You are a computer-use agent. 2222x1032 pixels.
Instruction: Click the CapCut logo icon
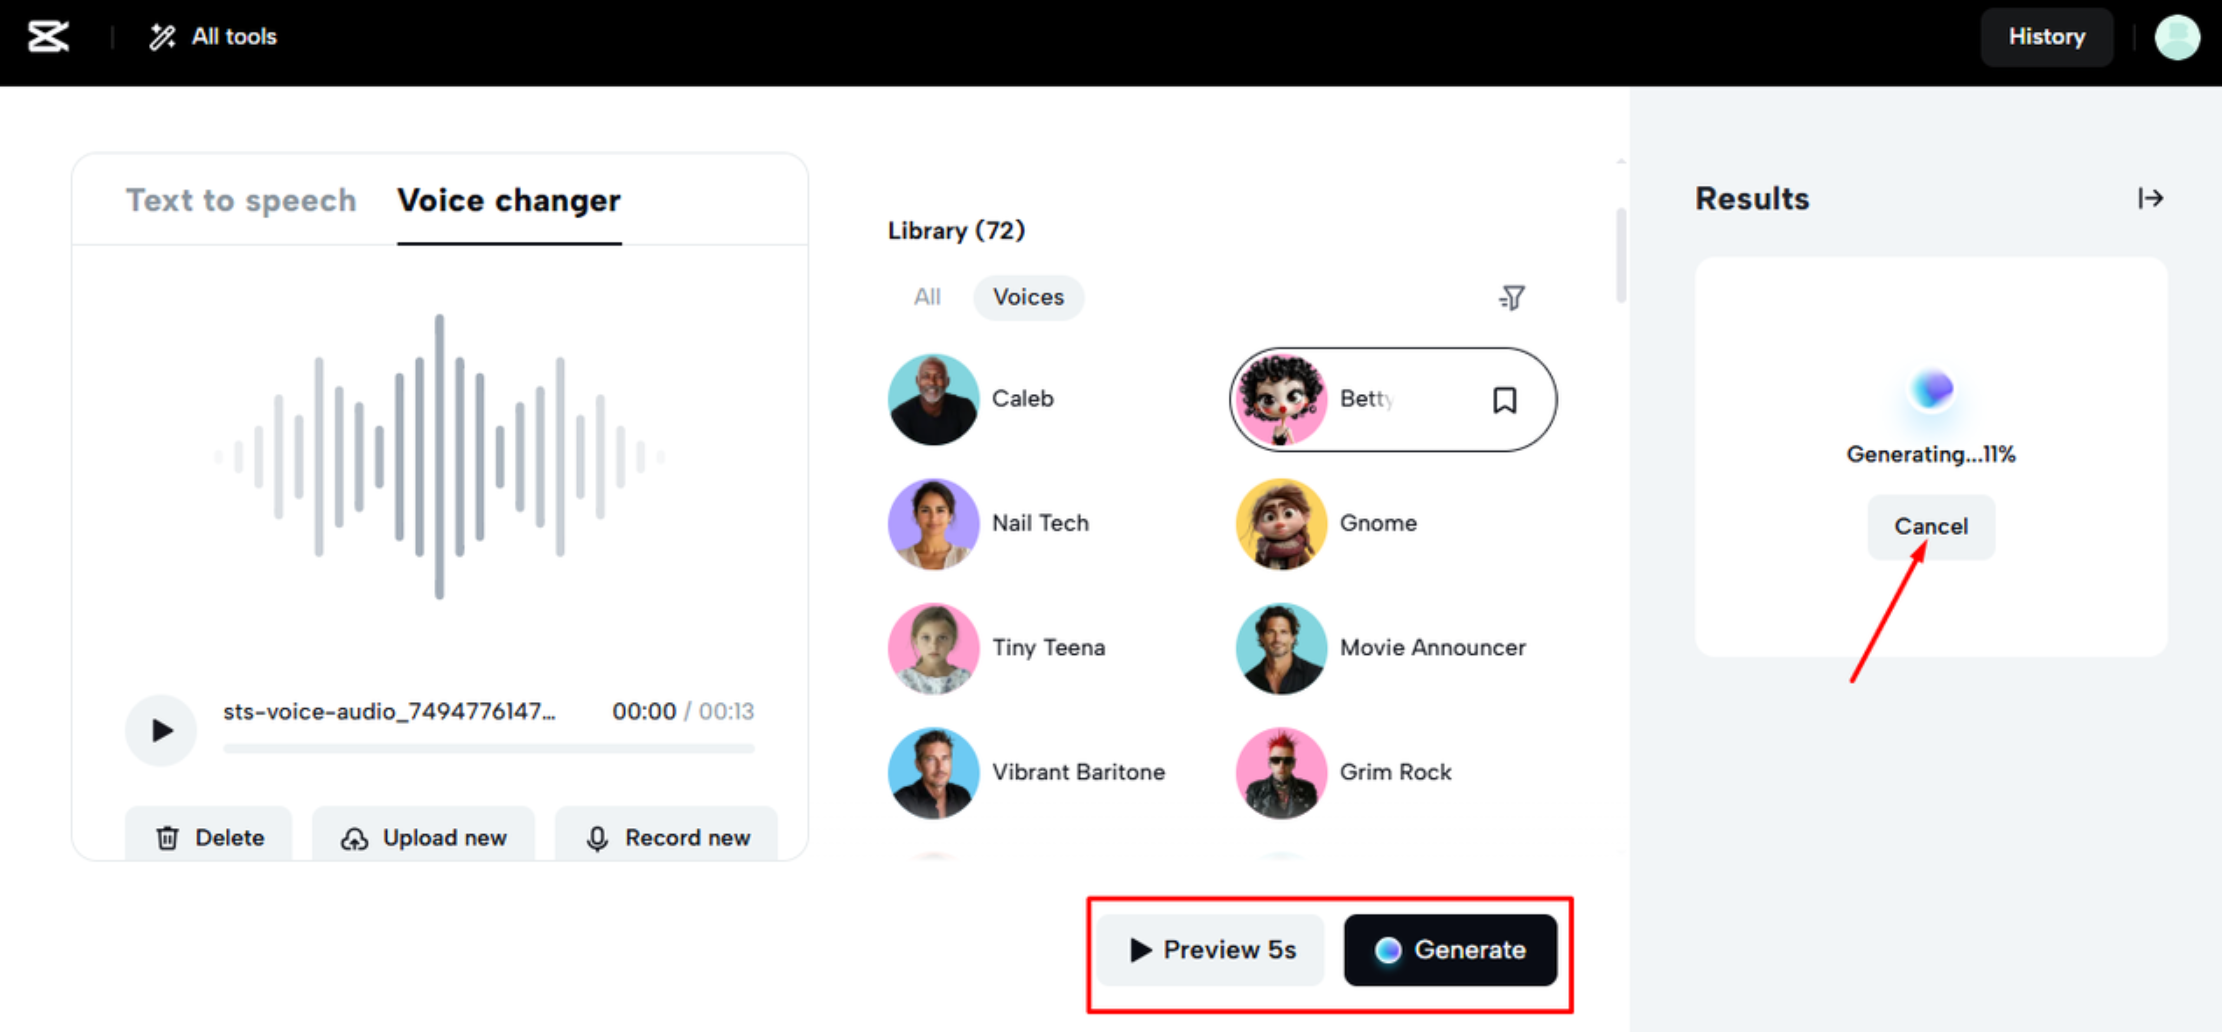coord(48,37)
